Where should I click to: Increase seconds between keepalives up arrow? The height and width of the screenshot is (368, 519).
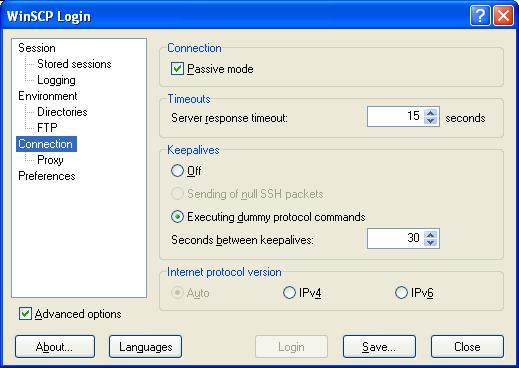pyautogui.click(x=431, y=235)
